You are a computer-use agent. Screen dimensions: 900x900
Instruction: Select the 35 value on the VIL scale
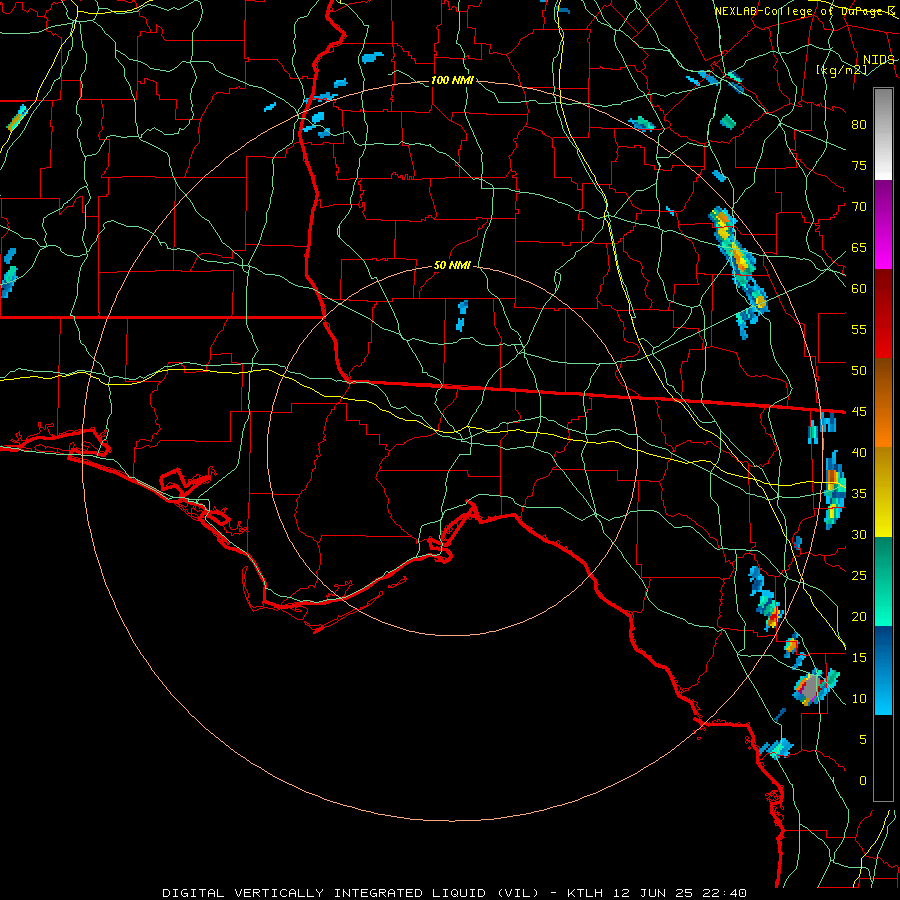click(859, 494)
